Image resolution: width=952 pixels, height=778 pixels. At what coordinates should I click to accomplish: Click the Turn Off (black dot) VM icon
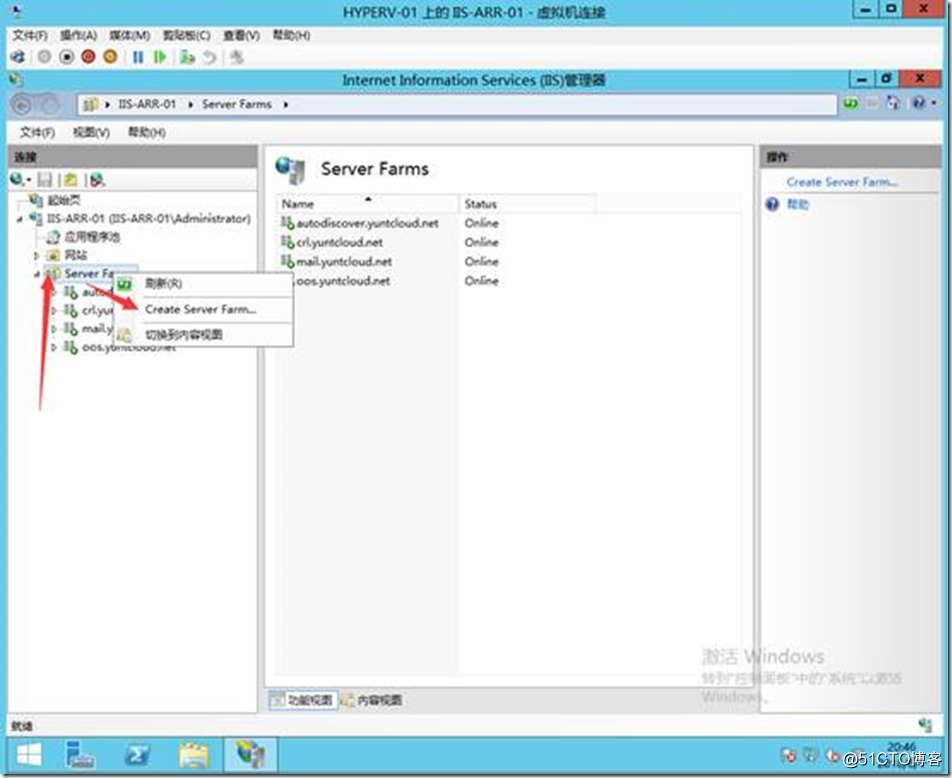tap(66, 57)
